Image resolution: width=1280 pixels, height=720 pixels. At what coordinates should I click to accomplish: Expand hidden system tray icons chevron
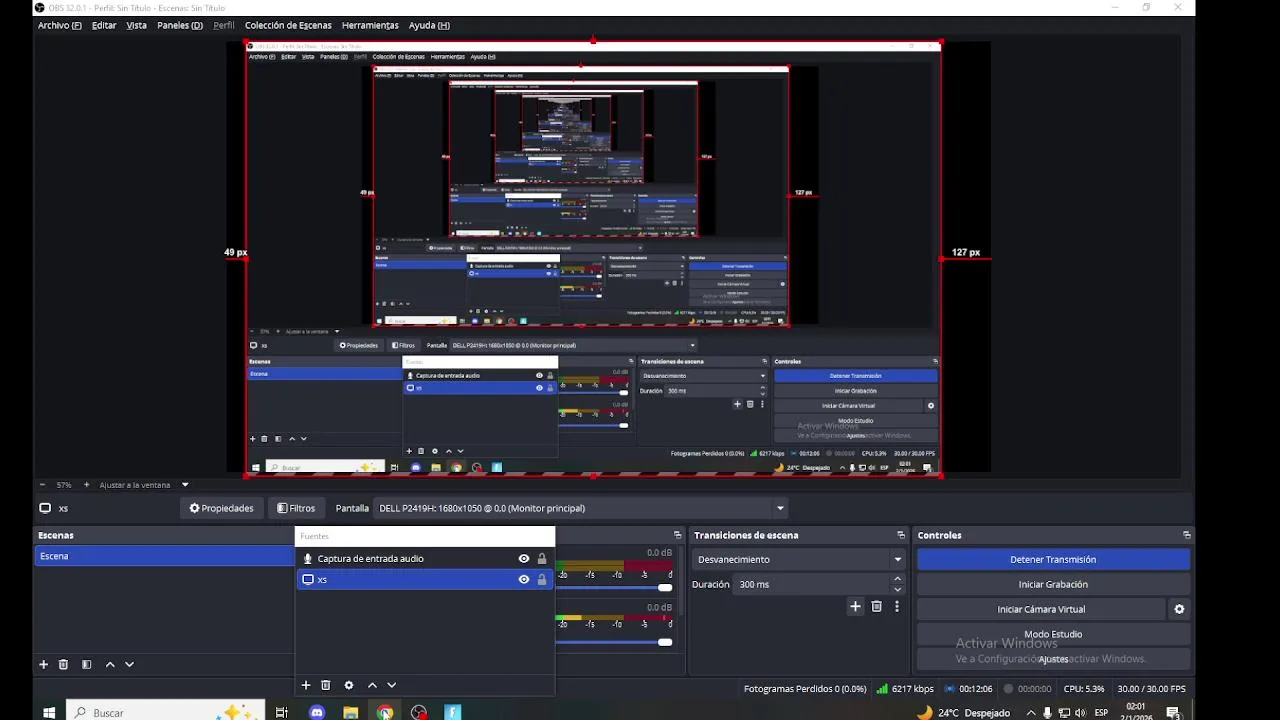click(x=1031, y=713)
